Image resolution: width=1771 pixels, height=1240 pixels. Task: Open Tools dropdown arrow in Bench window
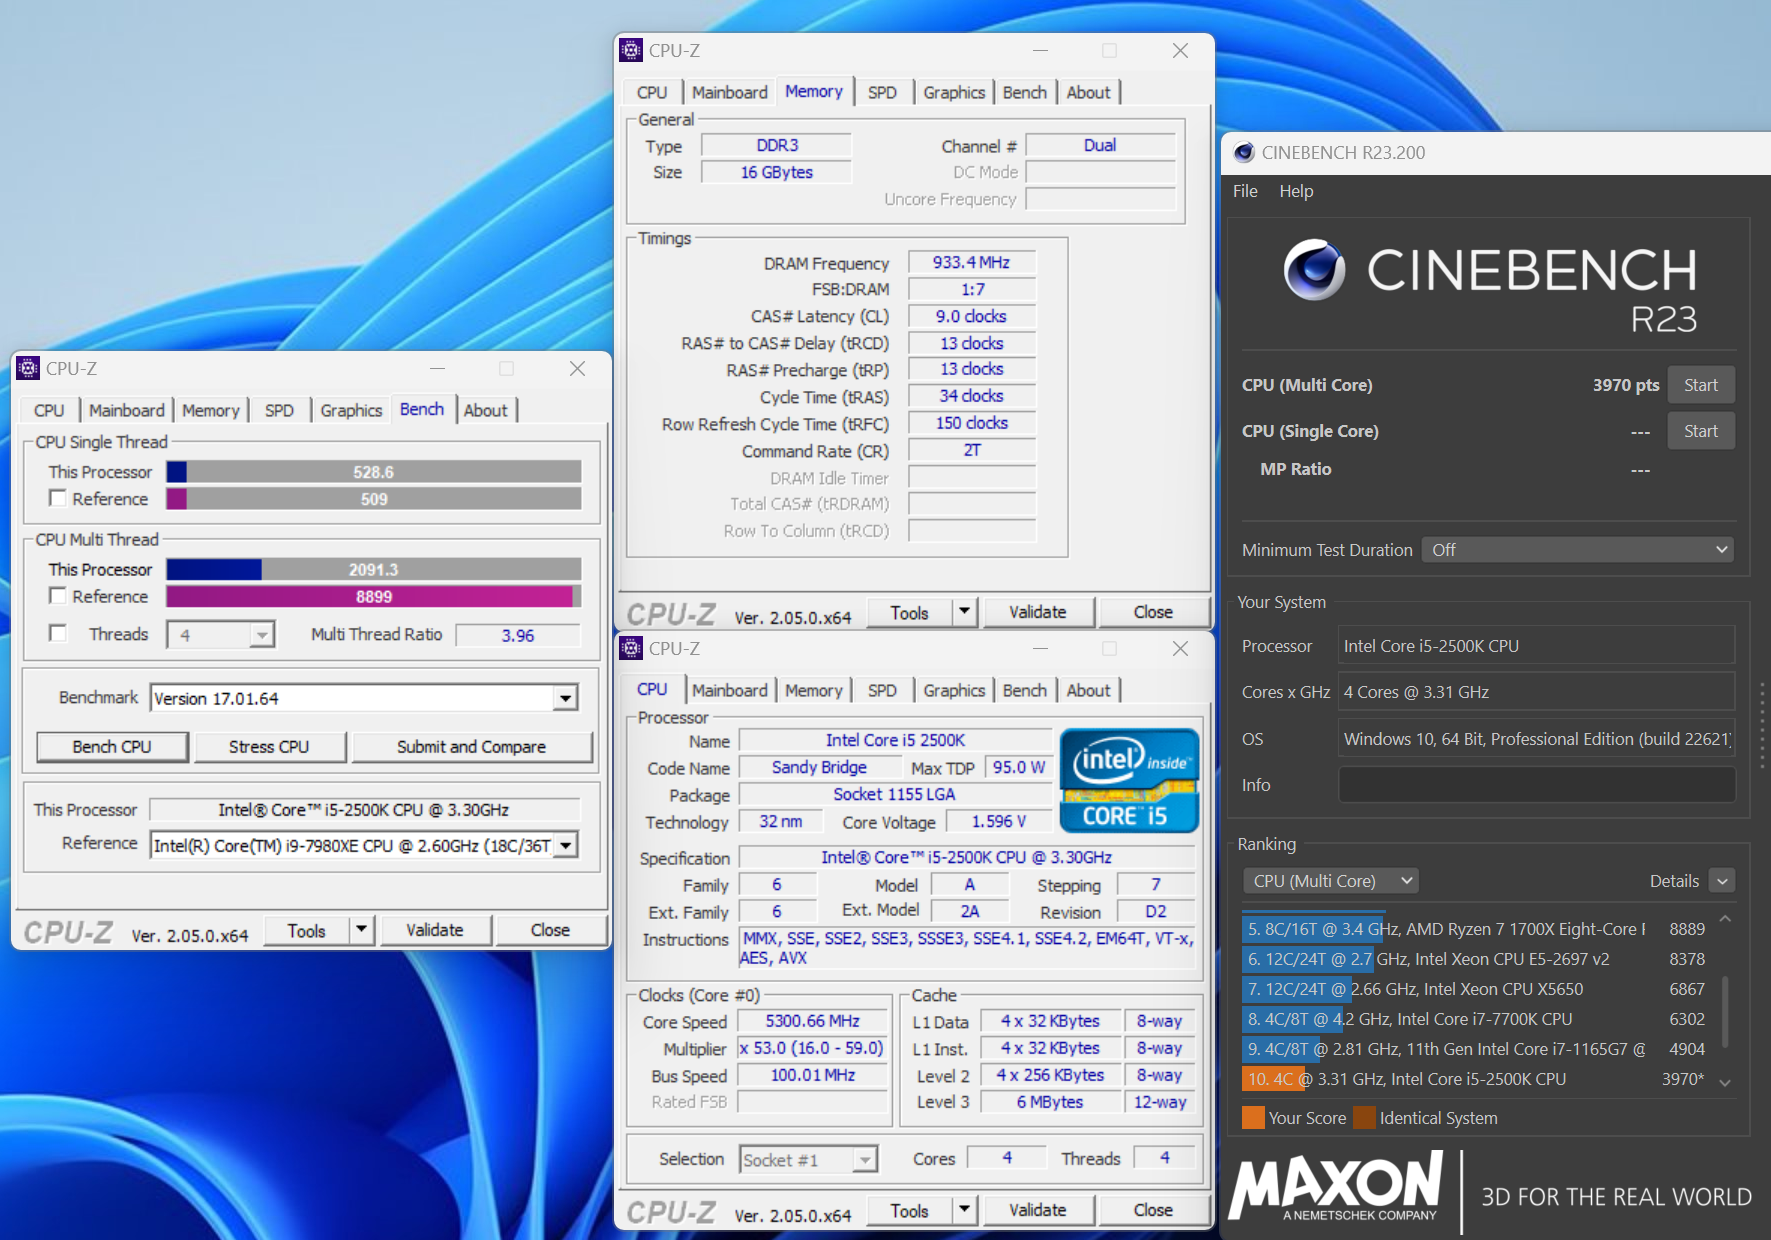point(361,930)
